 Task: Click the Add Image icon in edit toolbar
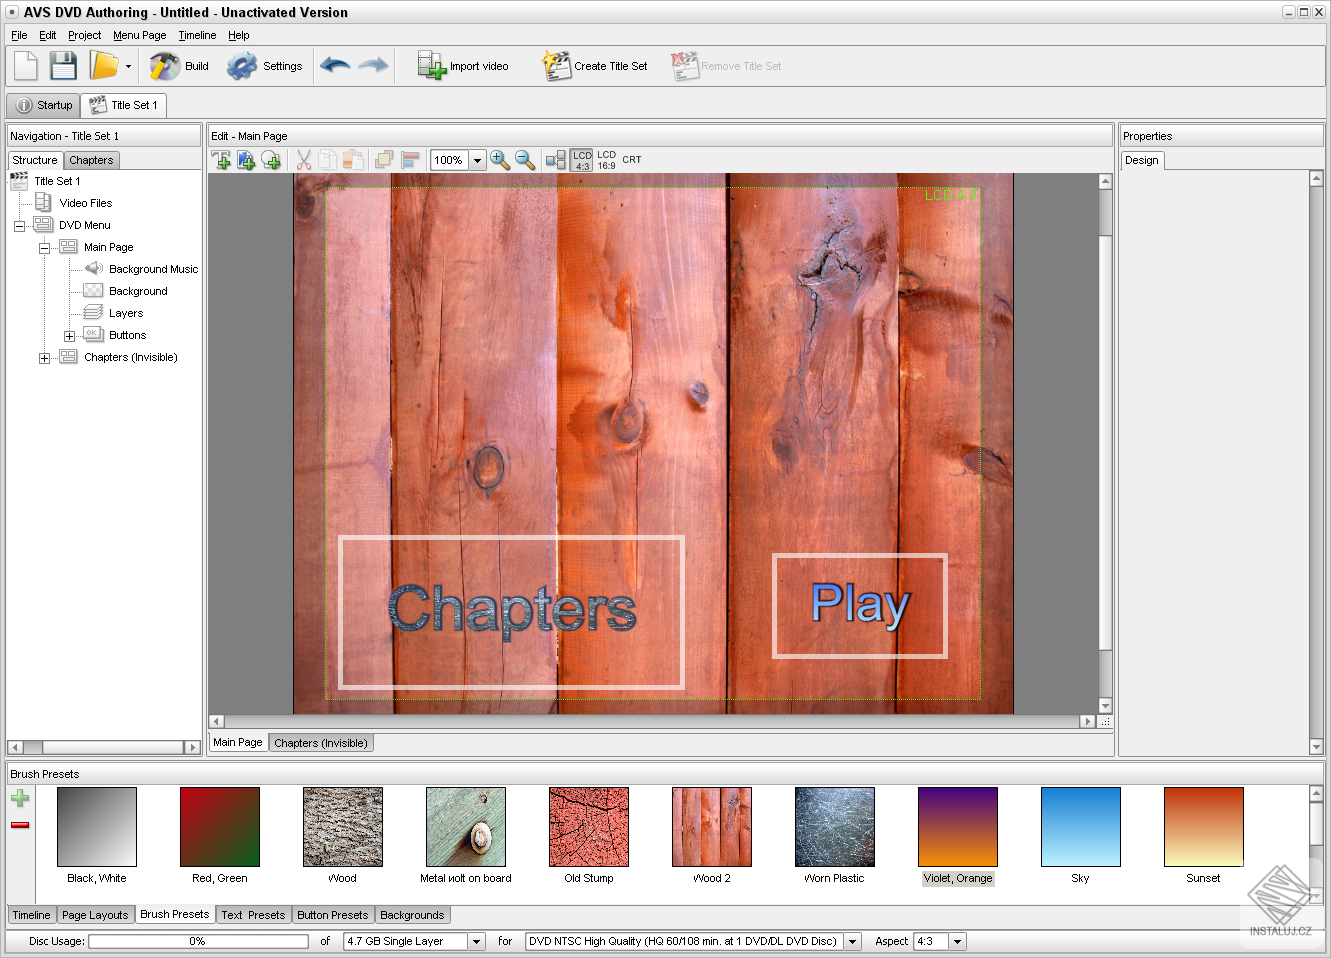(246, 160)
